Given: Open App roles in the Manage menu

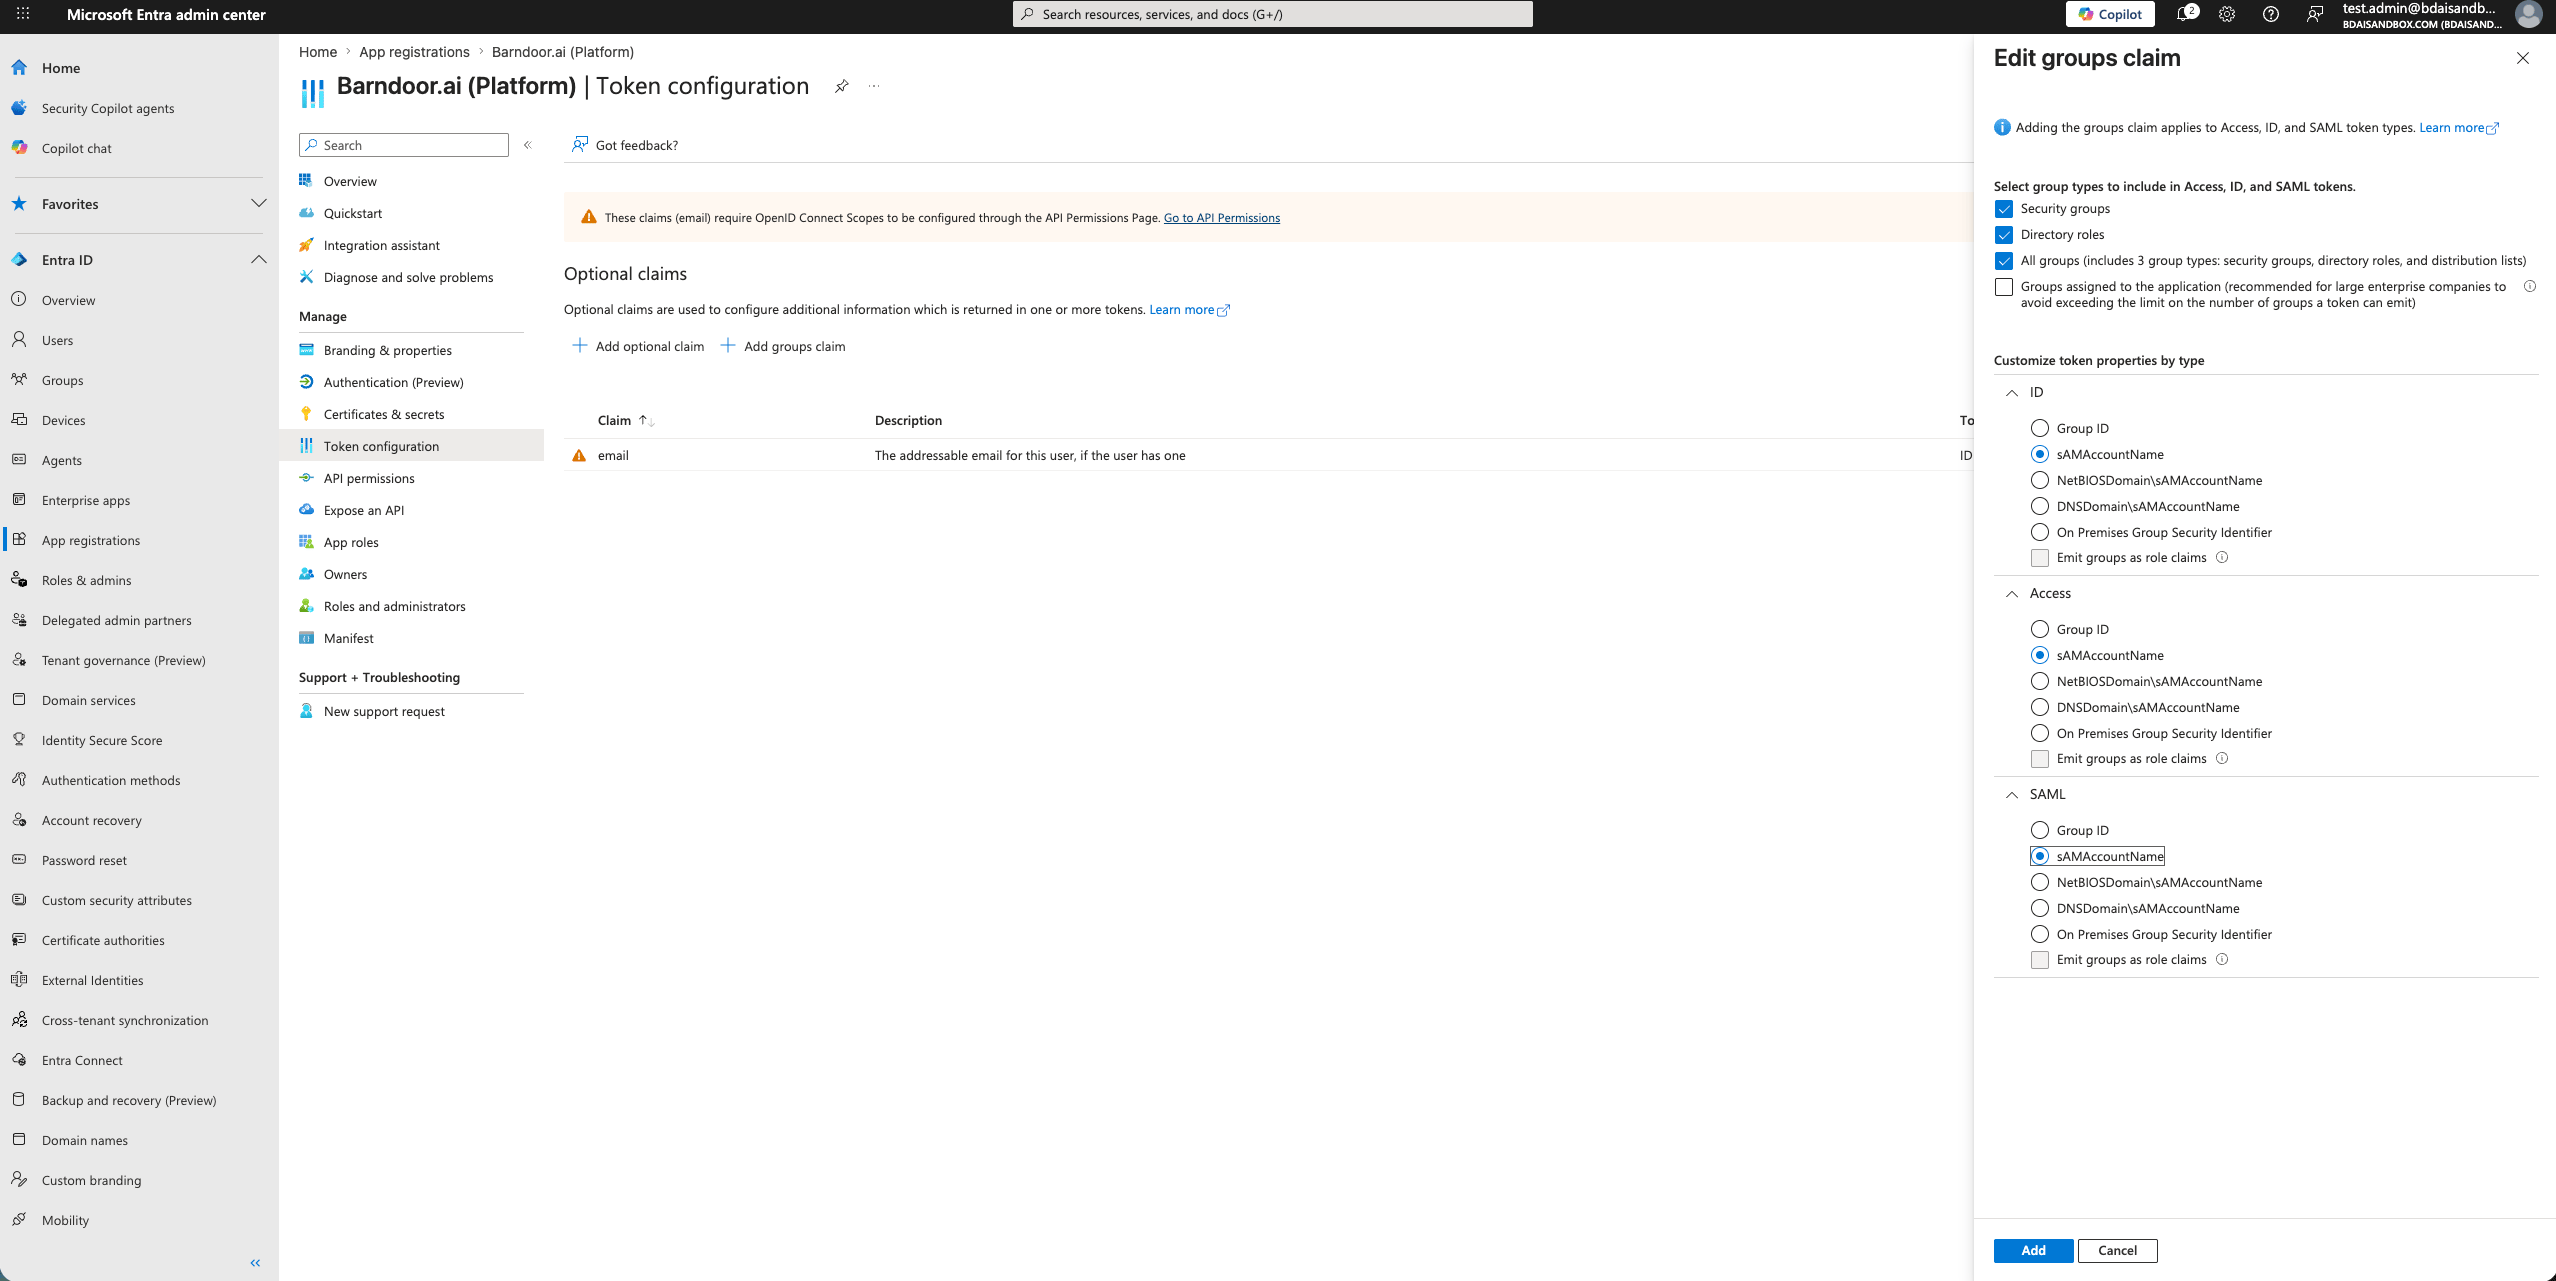Looking at the screenshot, I should (x=351, y=542).
